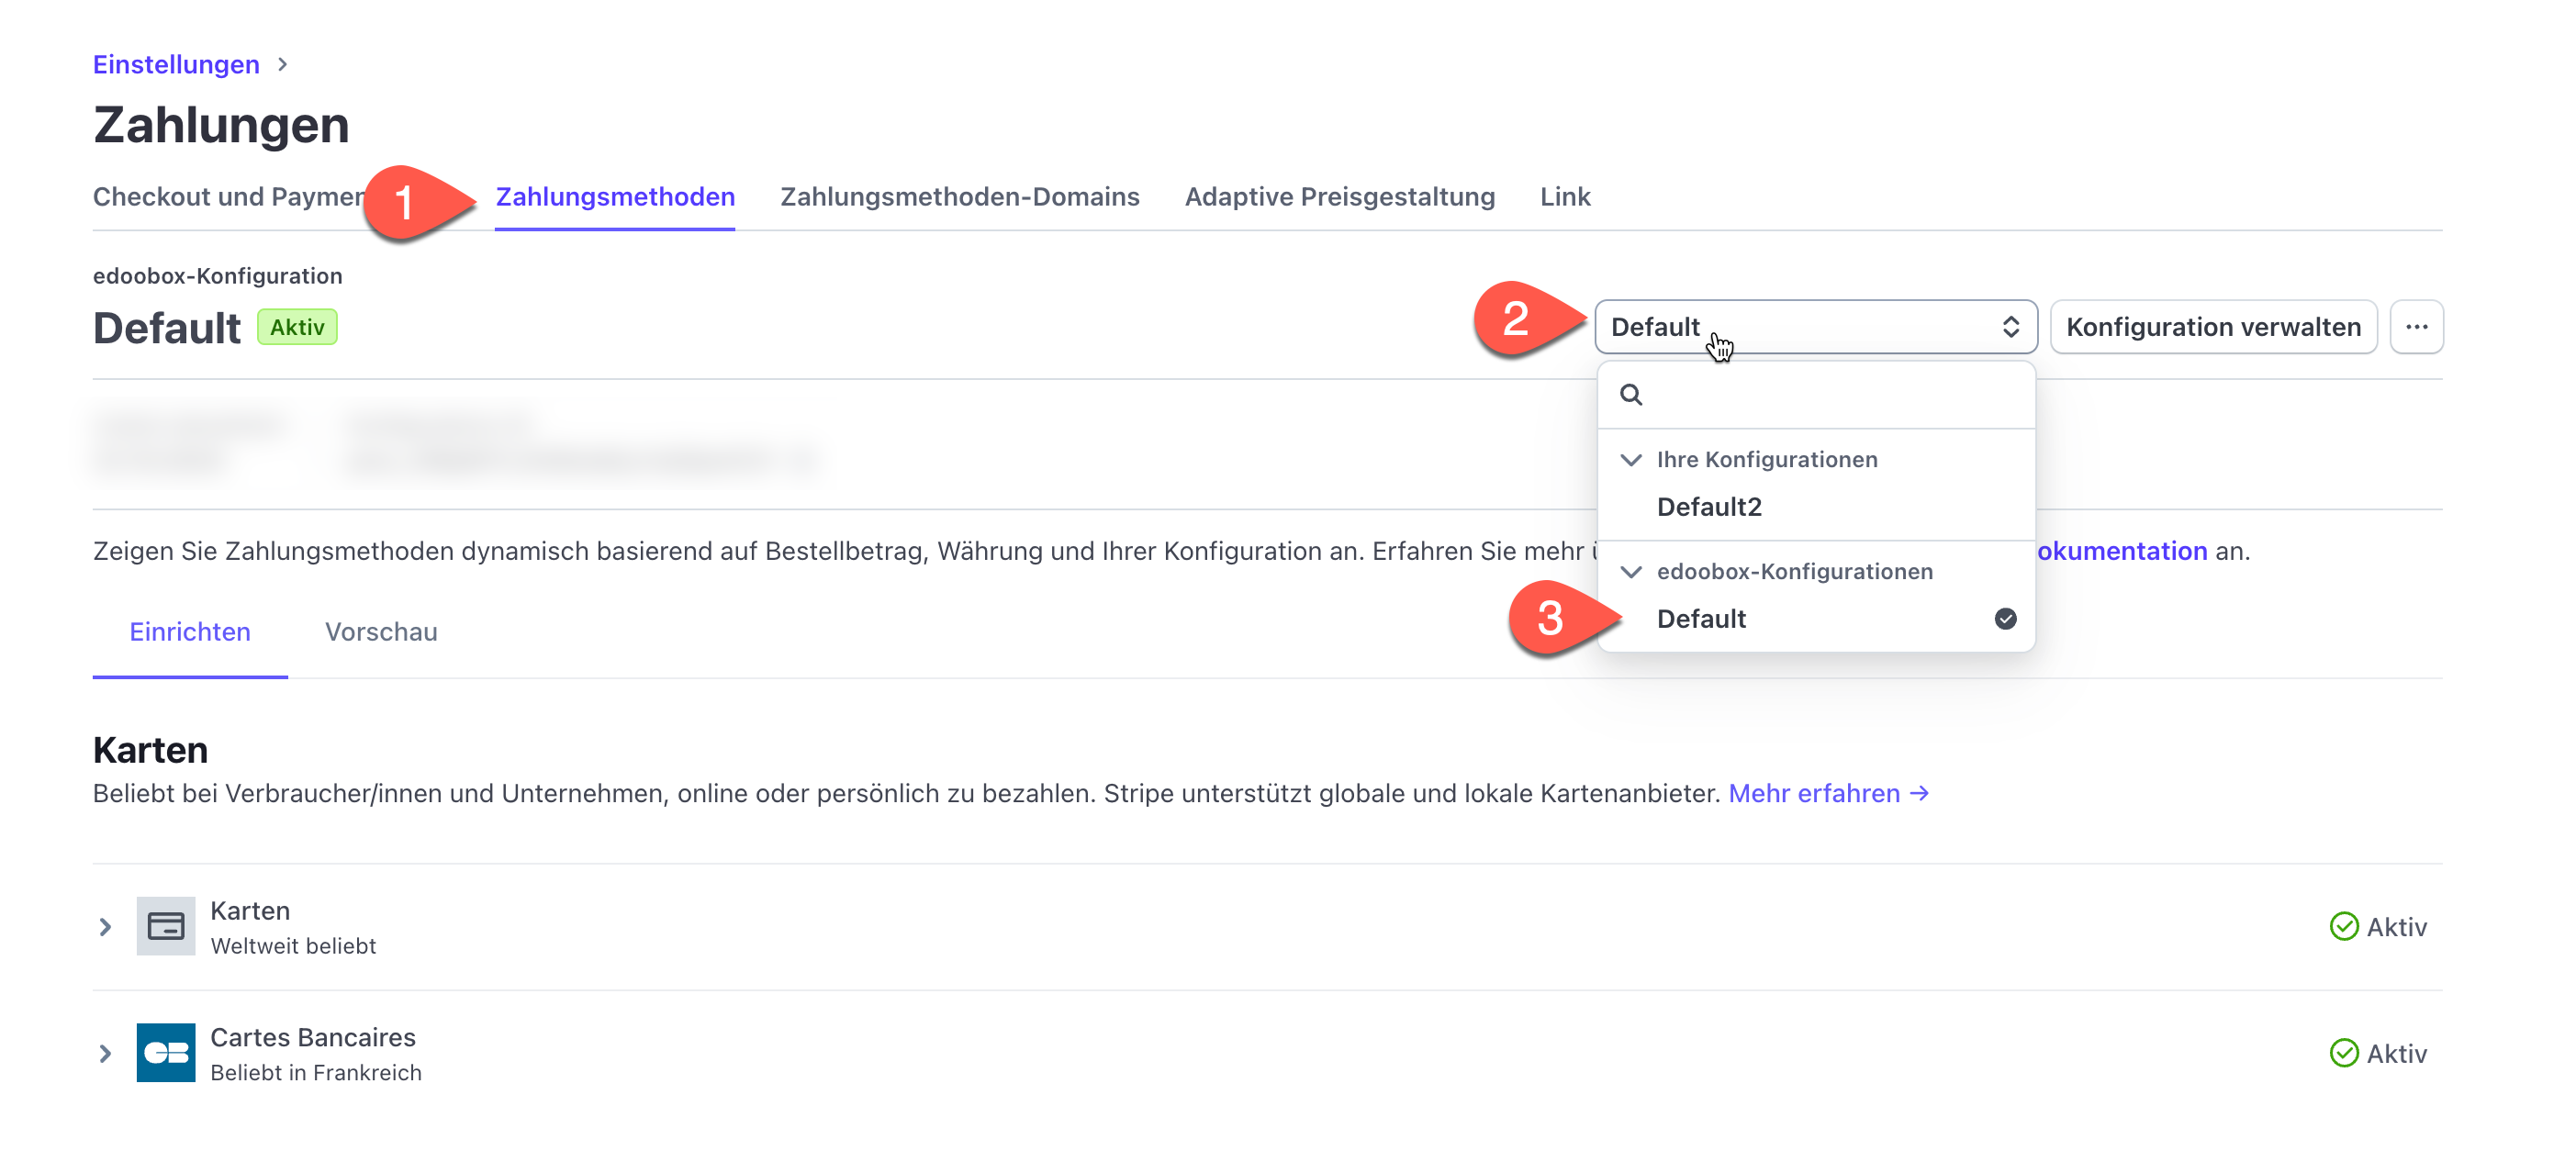Collapse the Ihre Konfigurationen group
Viewport: 2576px width, 1173px height.
(1631, 460)
